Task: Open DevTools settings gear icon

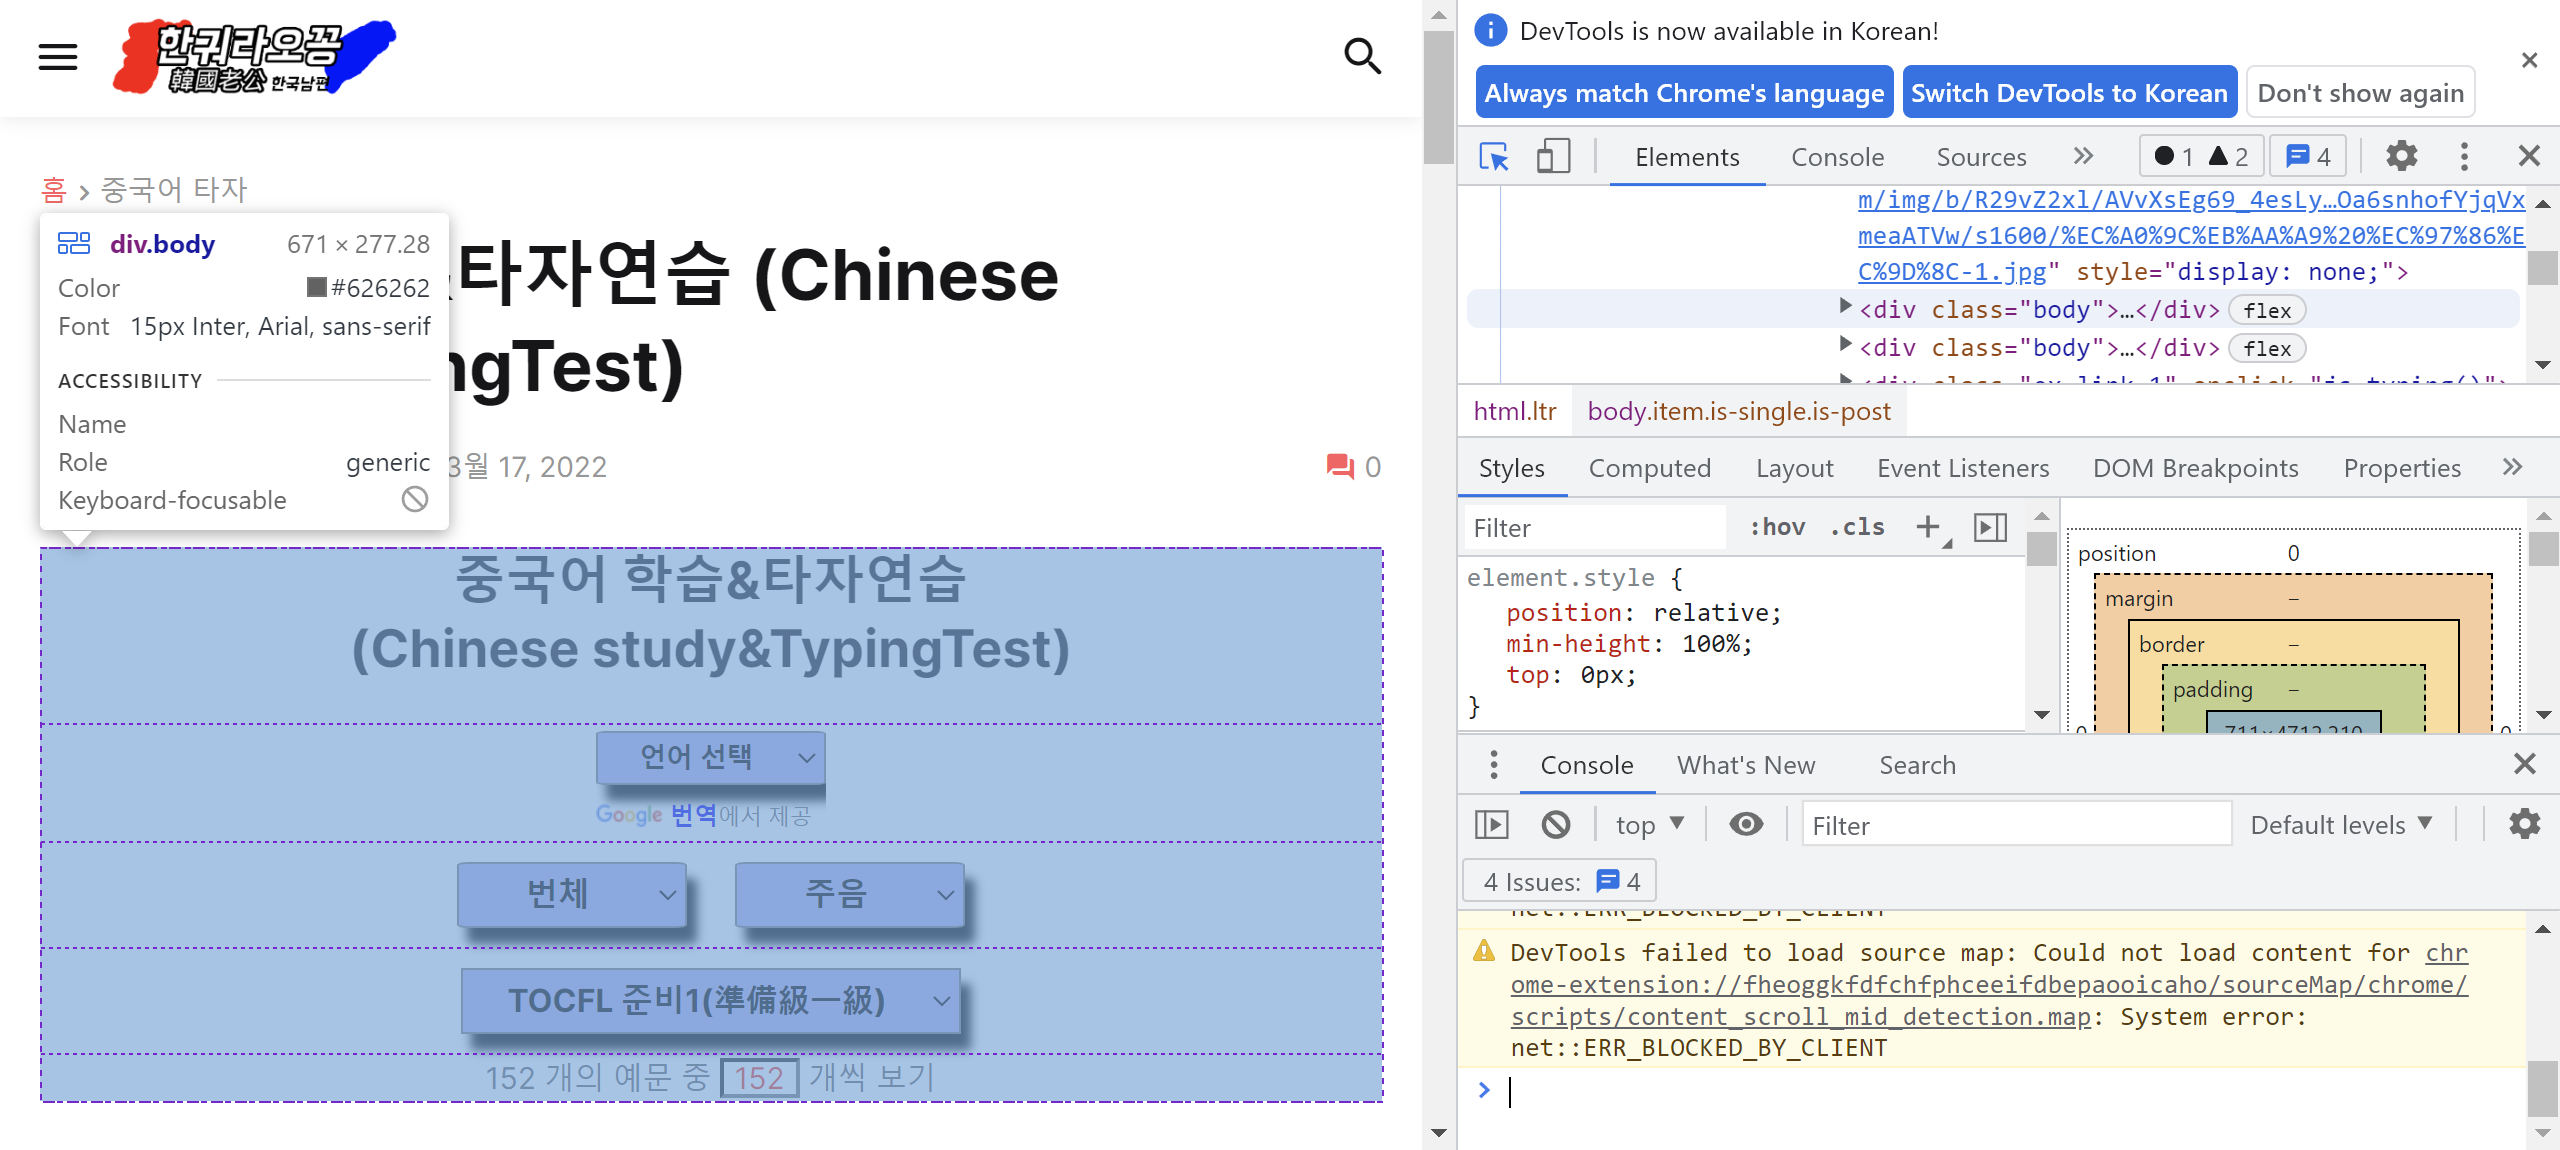Action: pos(2401,156)
